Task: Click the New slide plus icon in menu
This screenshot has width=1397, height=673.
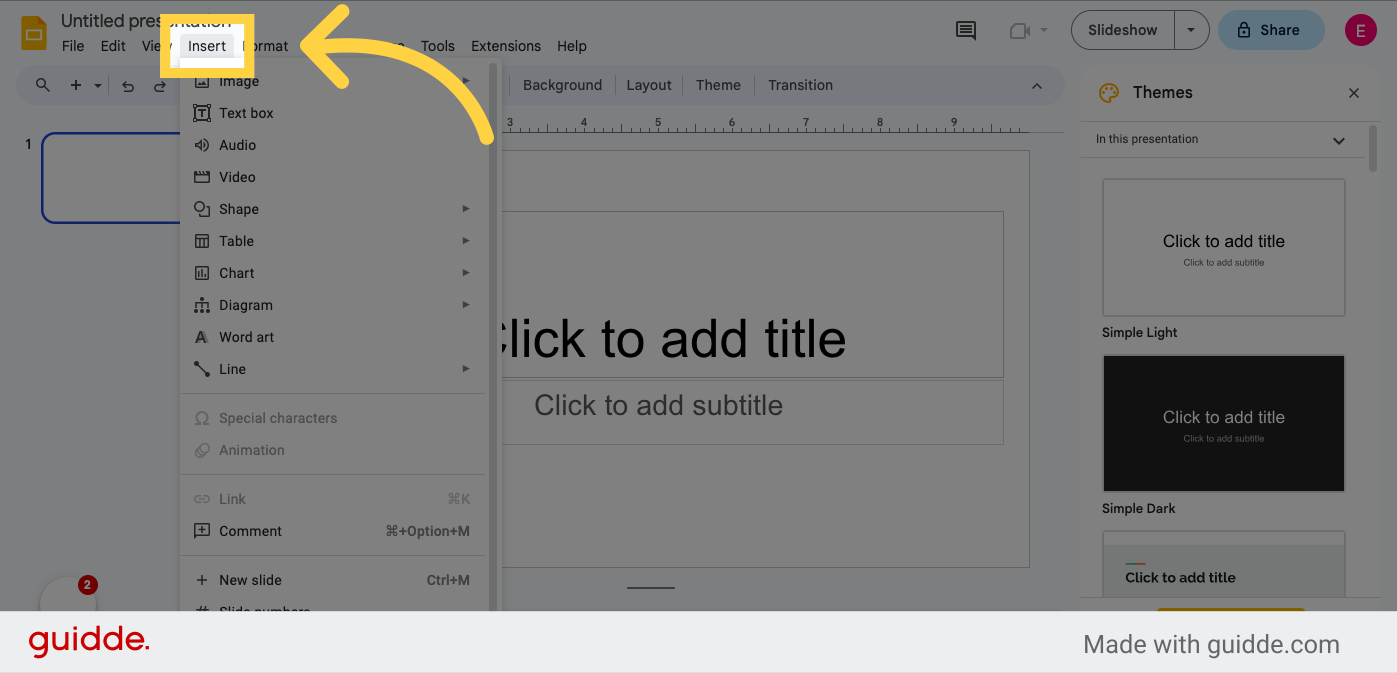Action: coord(202,580)
